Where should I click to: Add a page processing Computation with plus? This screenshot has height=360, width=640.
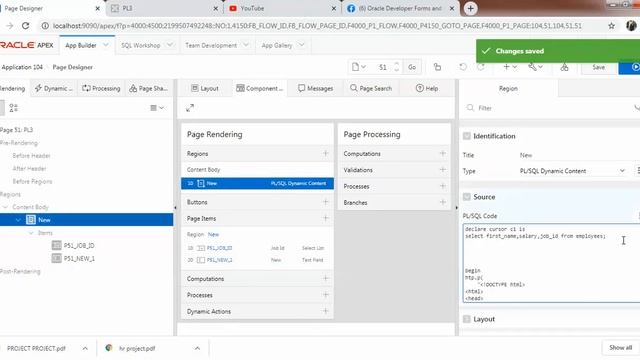pyautogui.click(x=442, y=153)
